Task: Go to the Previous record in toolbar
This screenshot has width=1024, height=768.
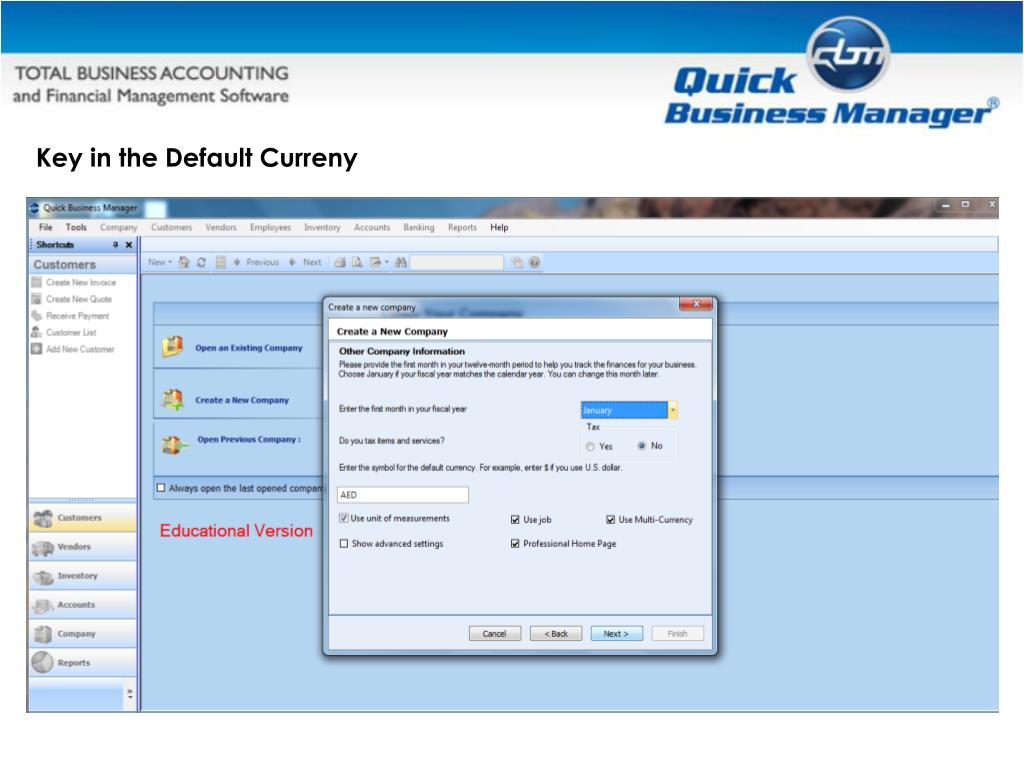Action: tap(257, 263)
